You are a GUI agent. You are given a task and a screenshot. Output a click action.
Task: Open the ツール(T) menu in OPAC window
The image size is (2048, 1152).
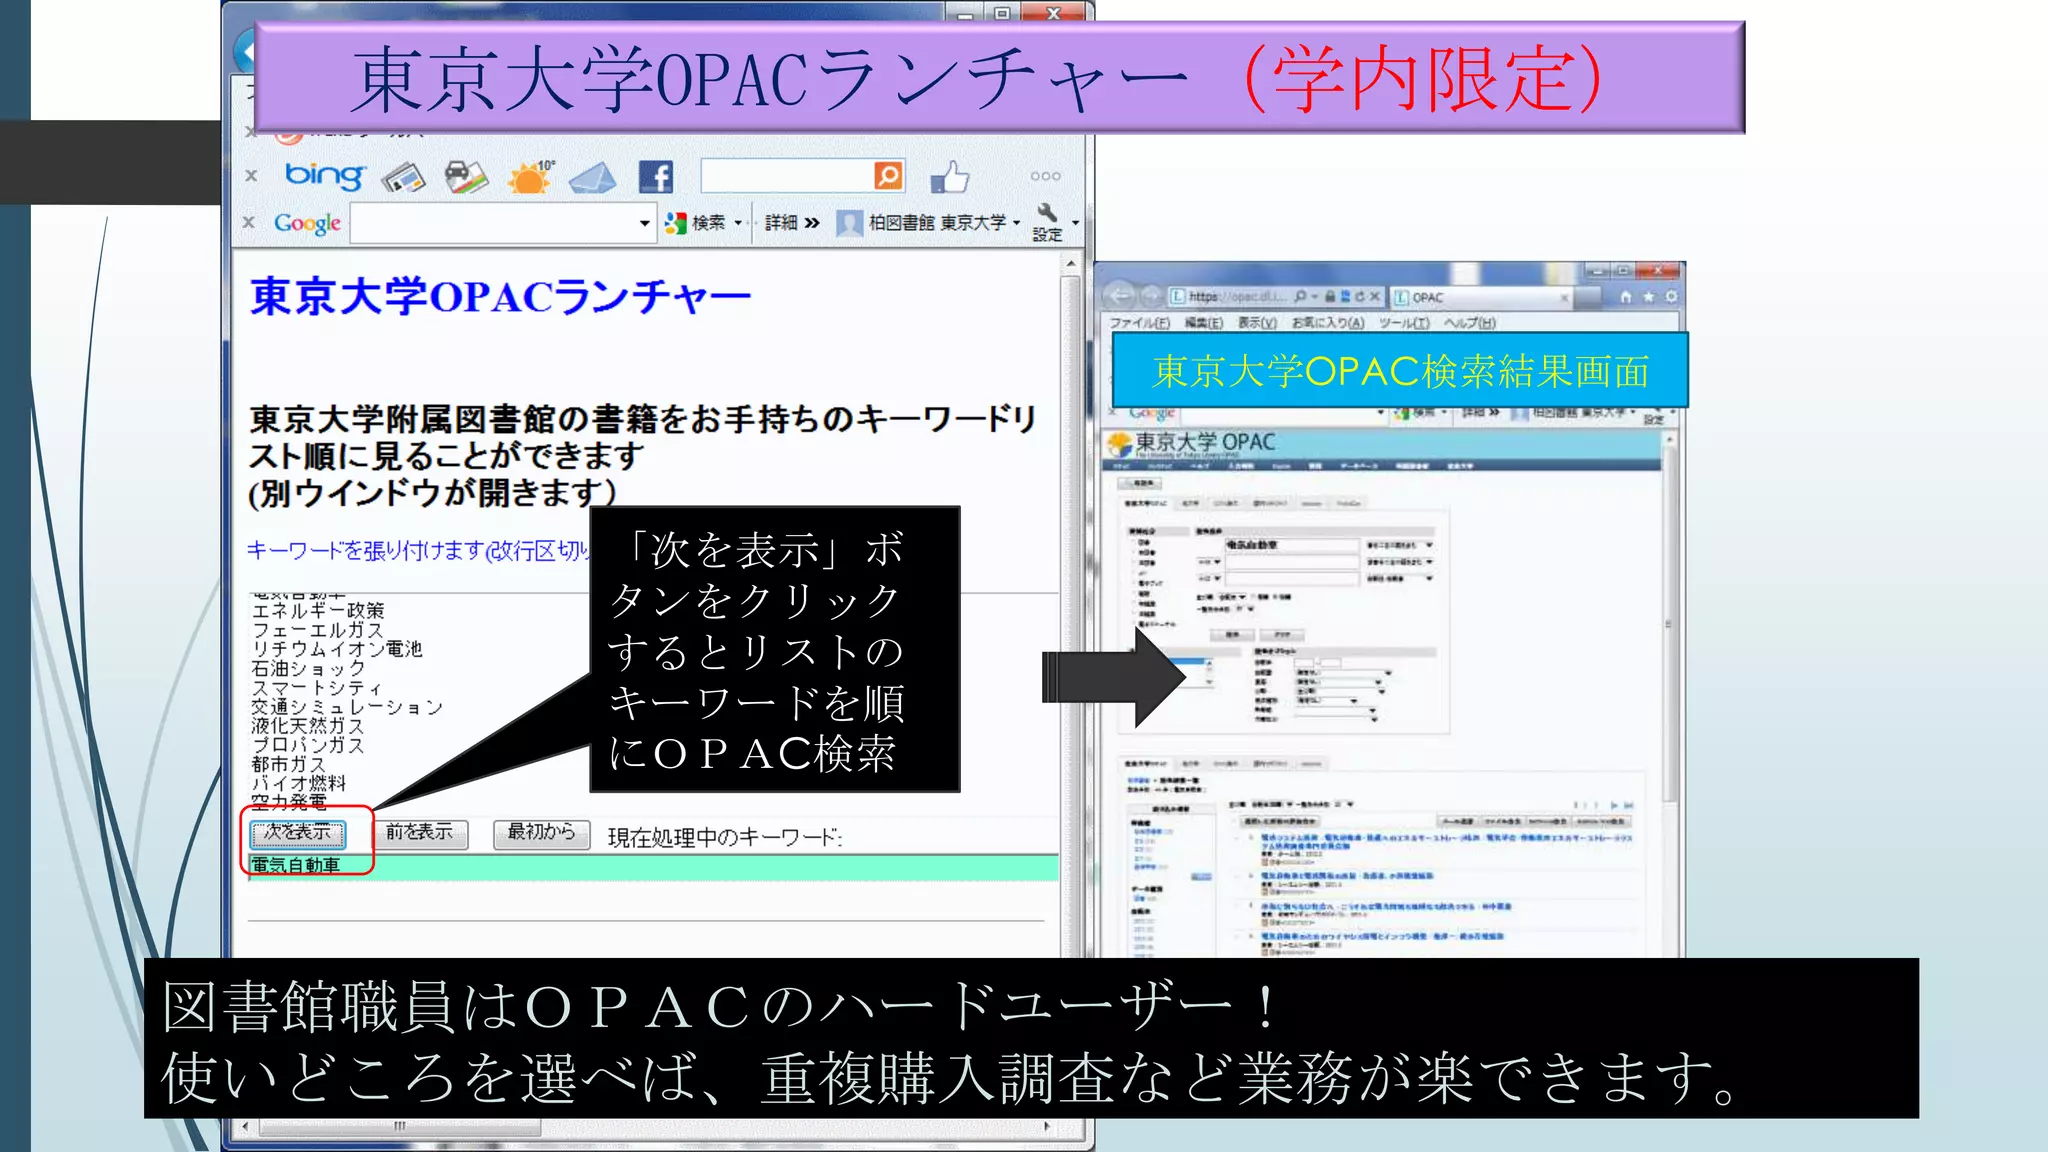pos(1404,323)
